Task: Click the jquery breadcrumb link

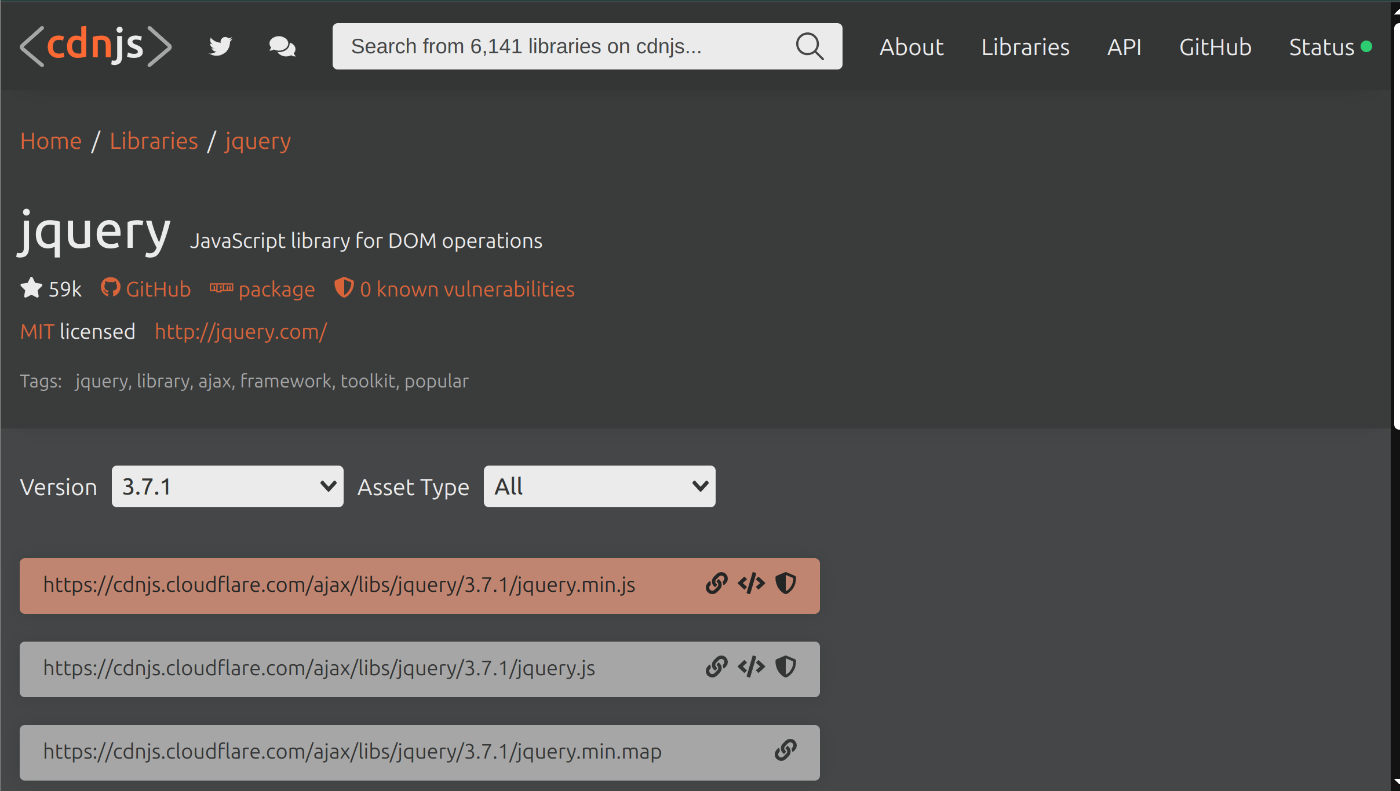Action: (258, 141)
